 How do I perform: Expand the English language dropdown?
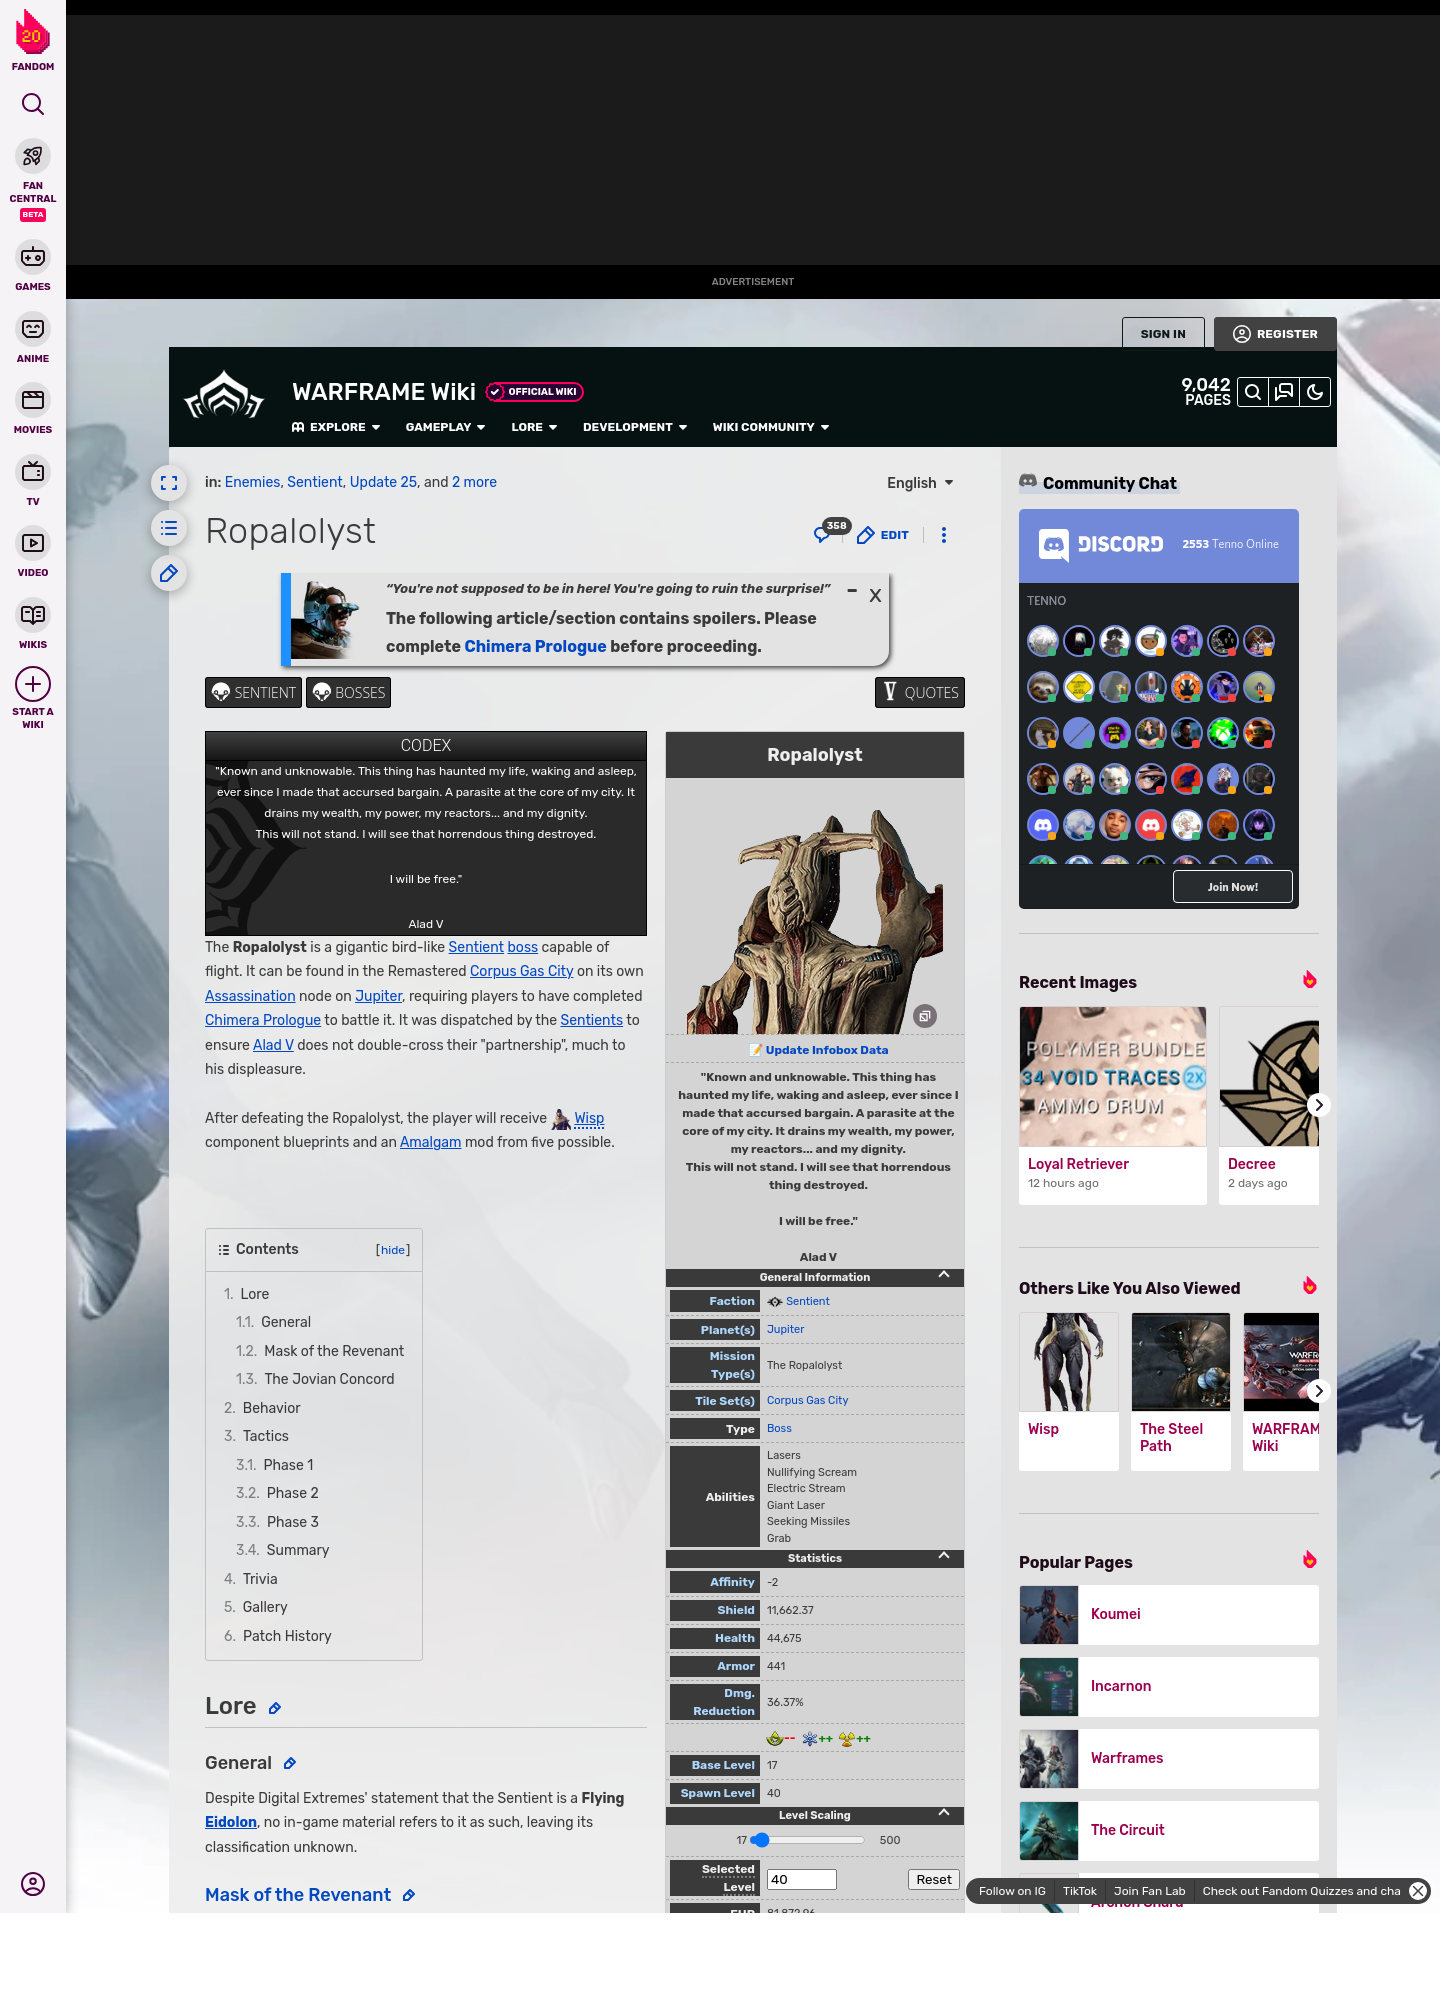click(920, 483)
